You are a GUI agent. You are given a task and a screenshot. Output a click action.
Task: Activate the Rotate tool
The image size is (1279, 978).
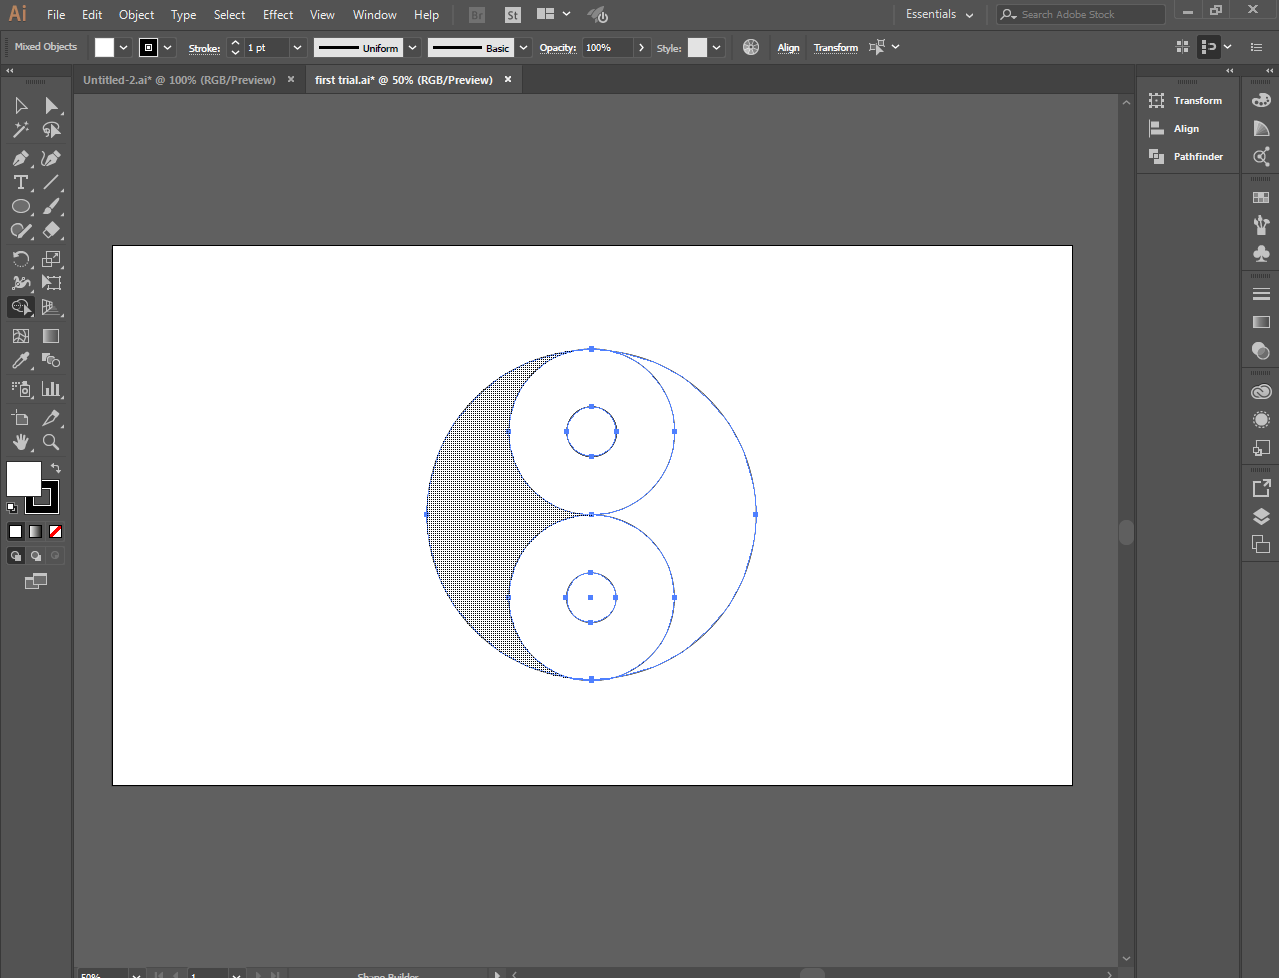(x=21, y=259)
